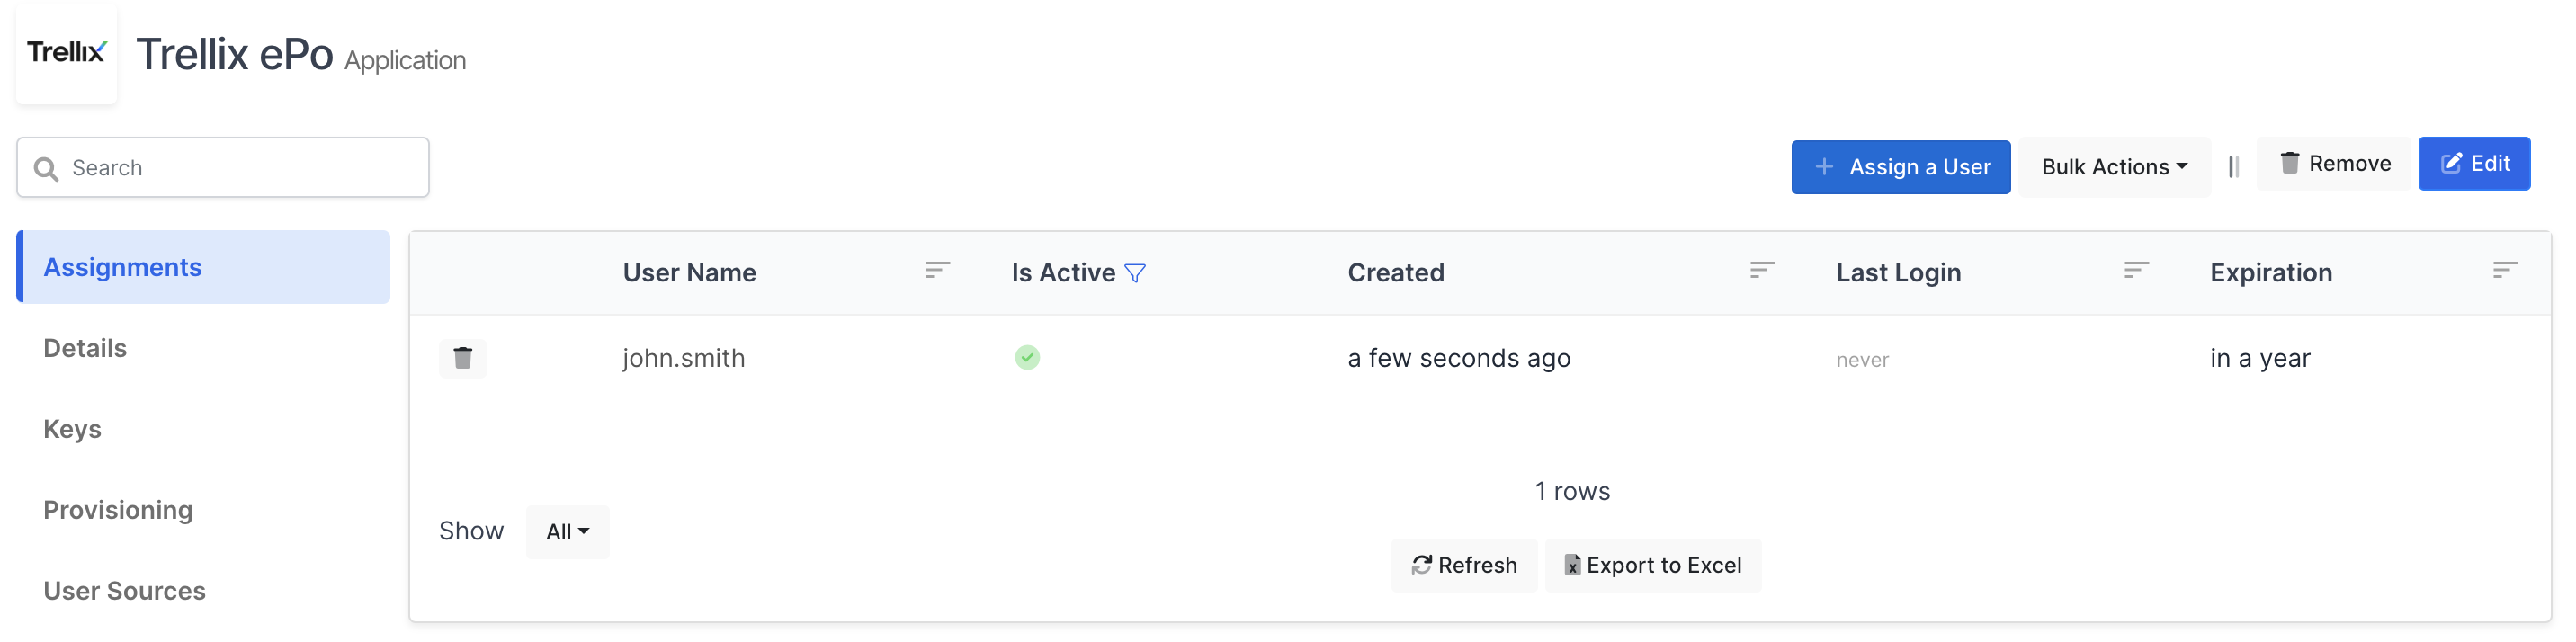Open the Provisioning section
Image resolution: width=2576 pixels, height=642 pixels.
tap(118, 510)
